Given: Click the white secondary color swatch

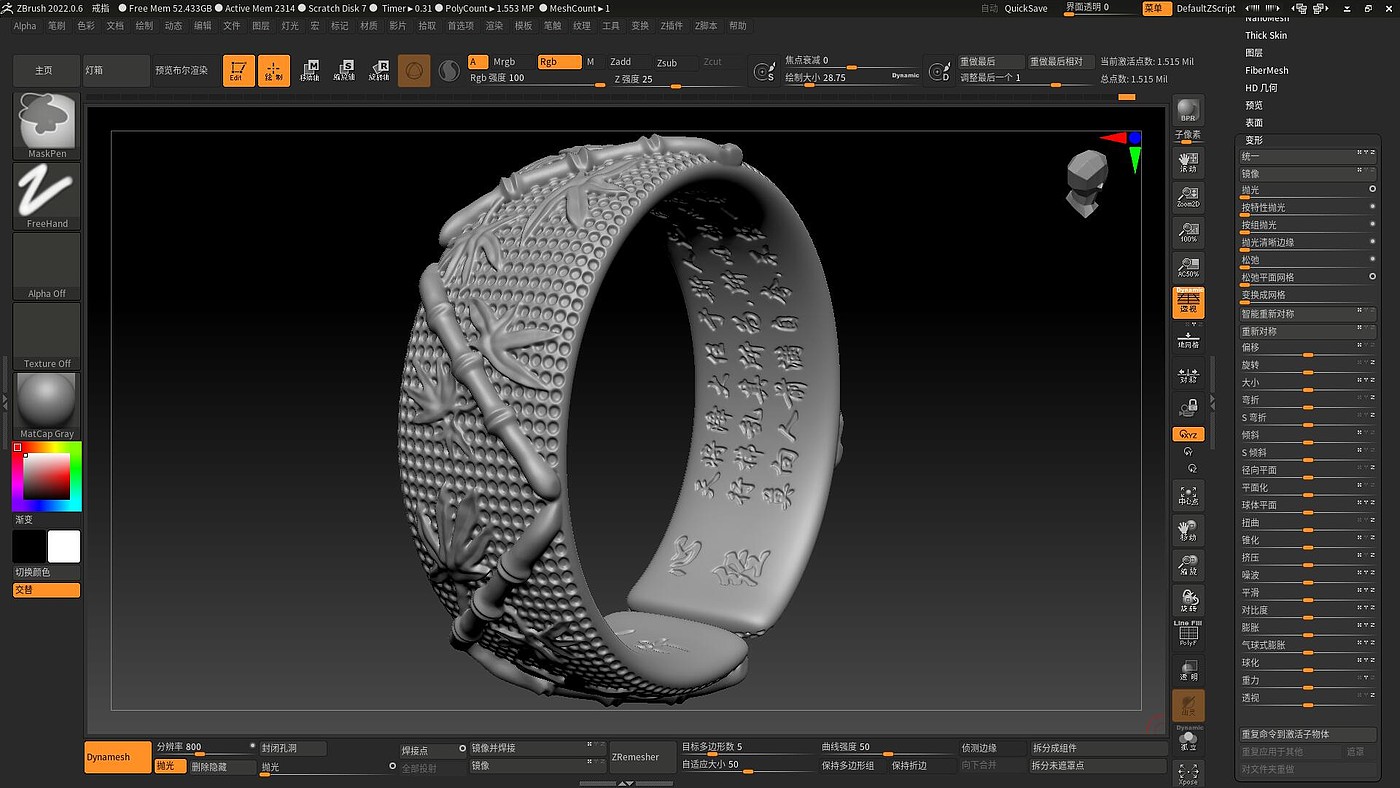Looking at the screenshot, I should click(64, 547).
